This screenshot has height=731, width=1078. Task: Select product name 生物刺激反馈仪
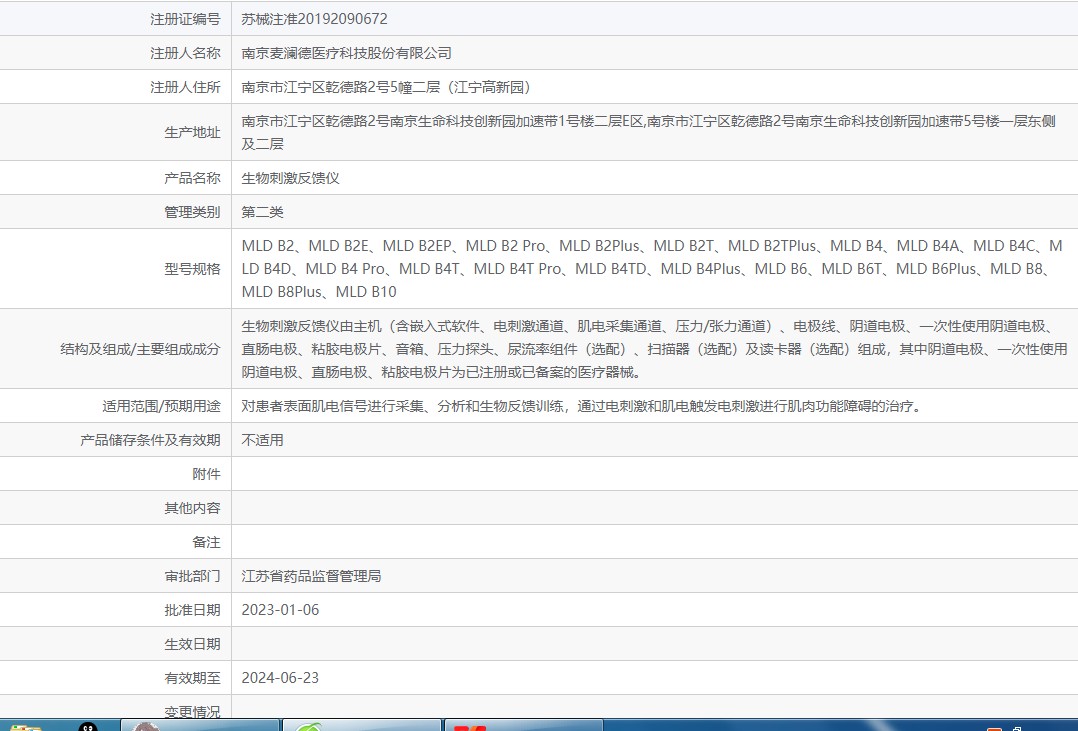[x=290, y=178]
